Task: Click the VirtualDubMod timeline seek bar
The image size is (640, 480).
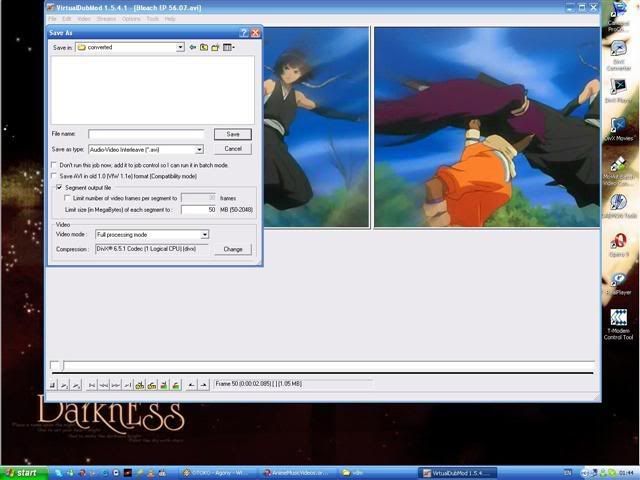Action: point(322,366)
